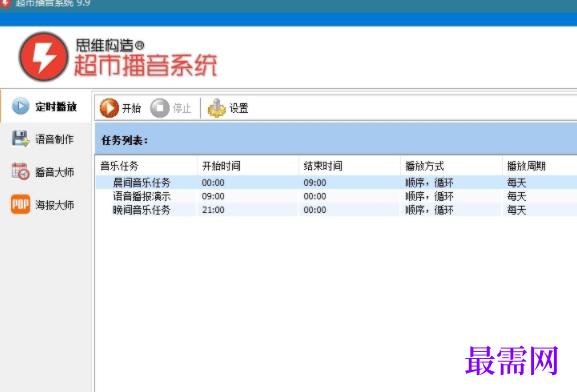577x392 pixels.
Task: Click 顺序，循环 in the 晨间音乐任务 row
Action: coord(429,183)
